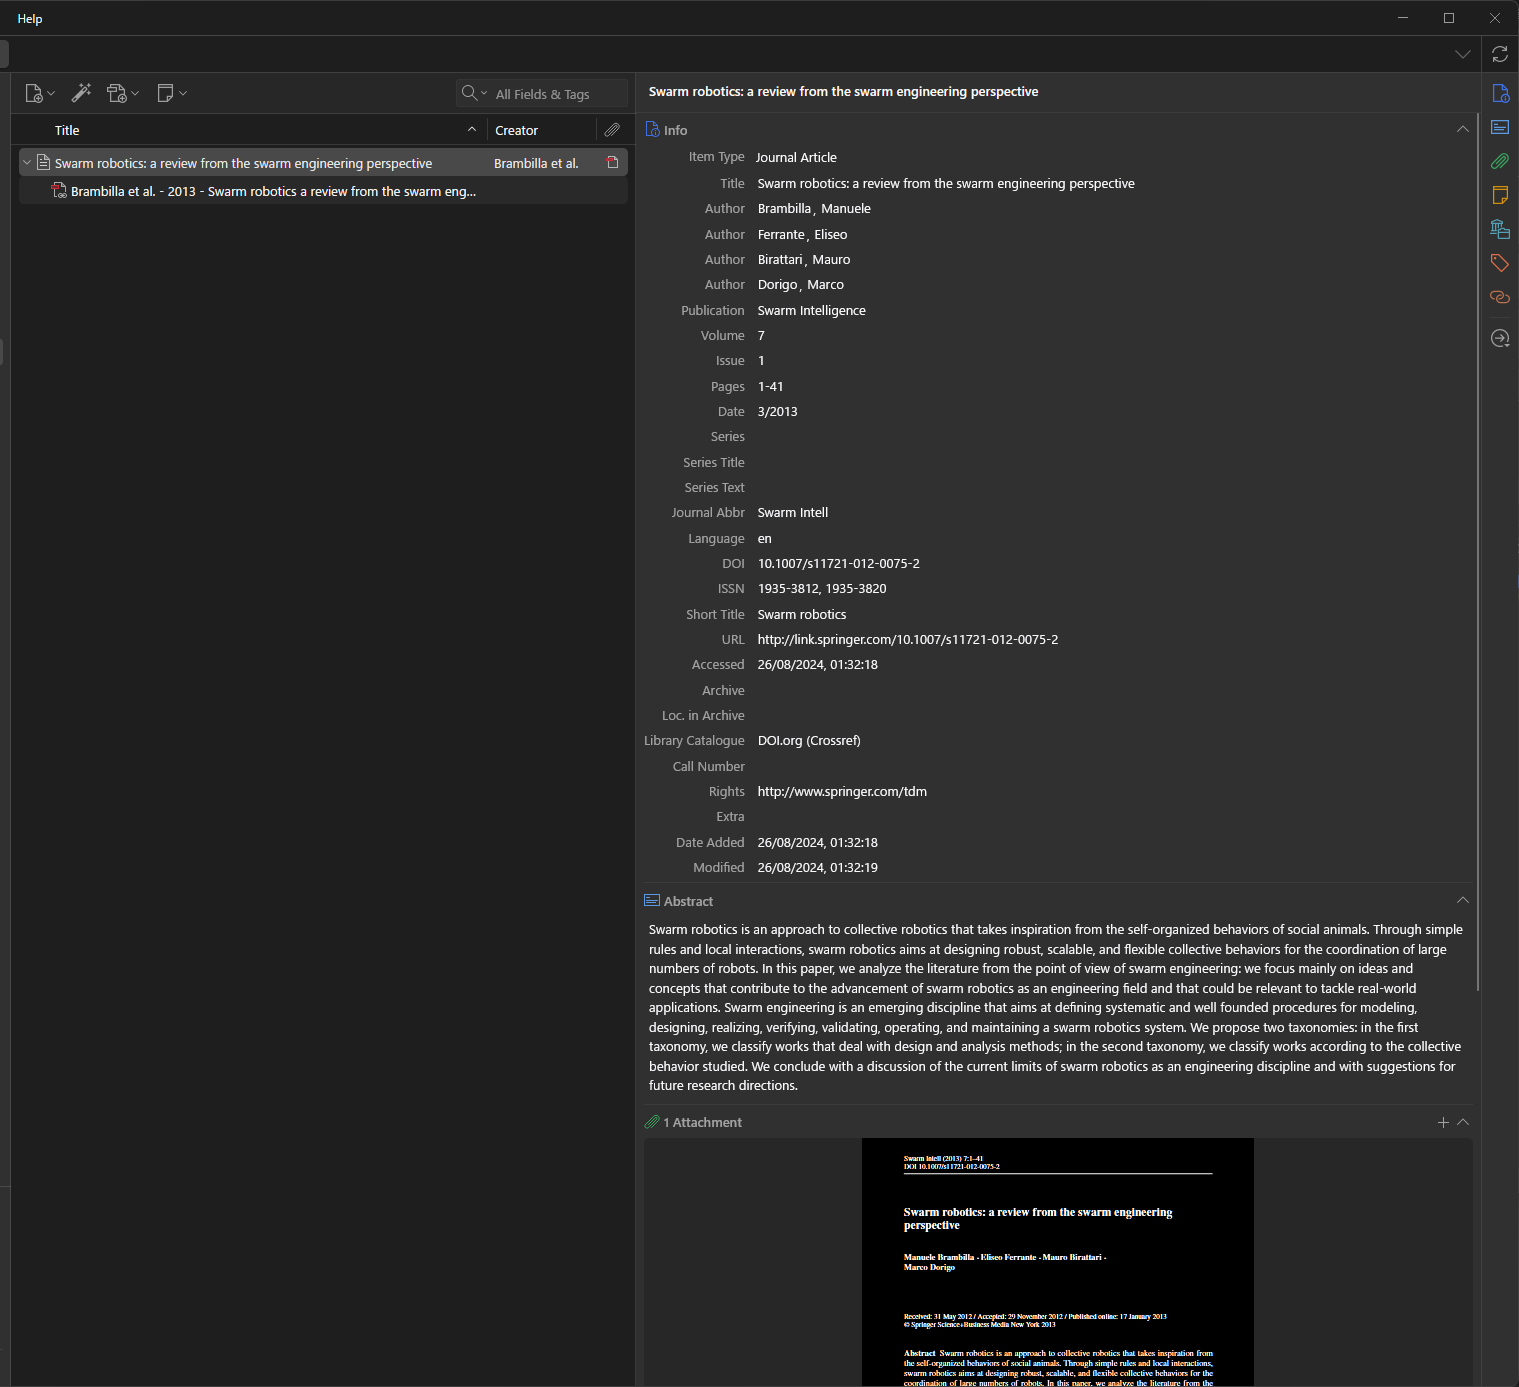Sort items by Creator column header

pos(541,130)
